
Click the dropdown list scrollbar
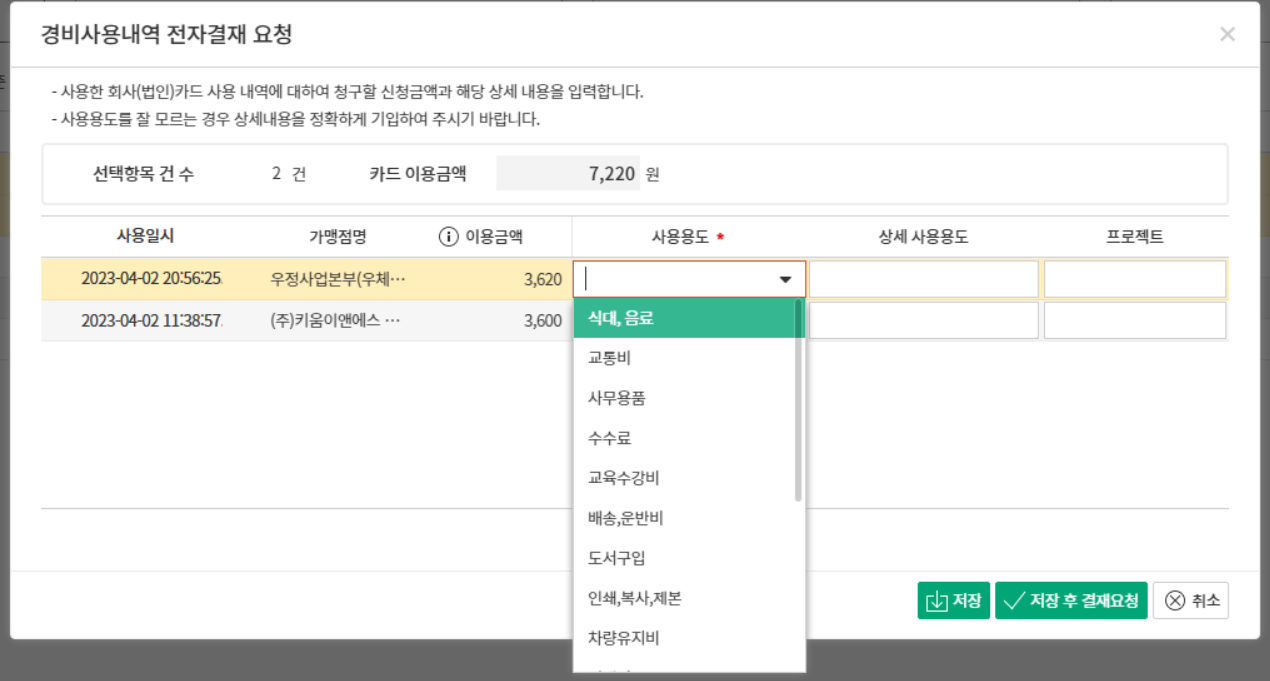[798, 400]
